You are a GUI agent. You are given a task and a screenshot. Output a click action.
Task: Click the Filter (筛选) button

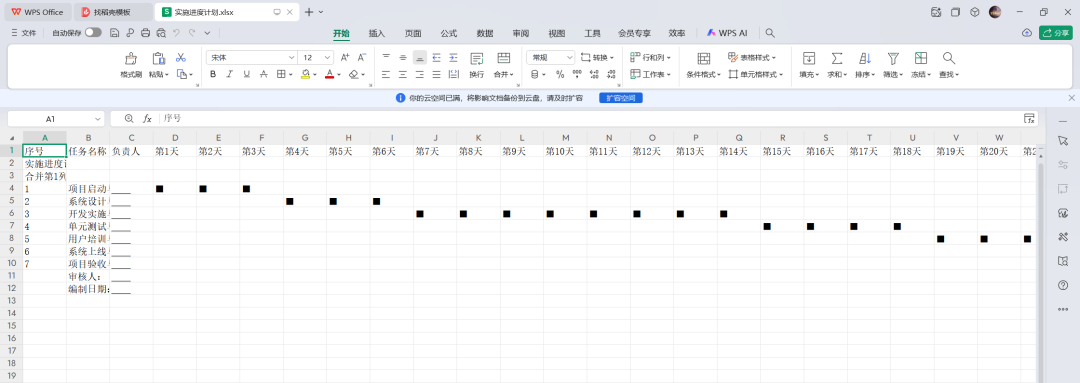point(893,65)
